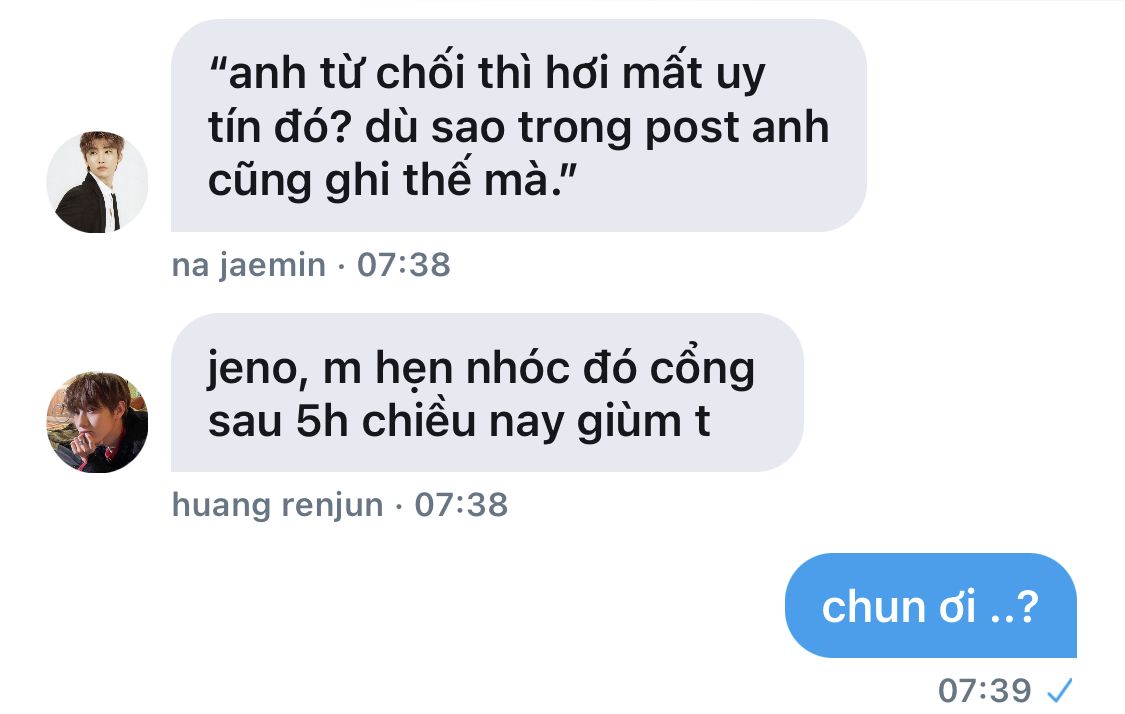Click the 07:38 timestamp under renjun's message
The width and height of the screenshot is (1125, 714).
tap(461, 505)
